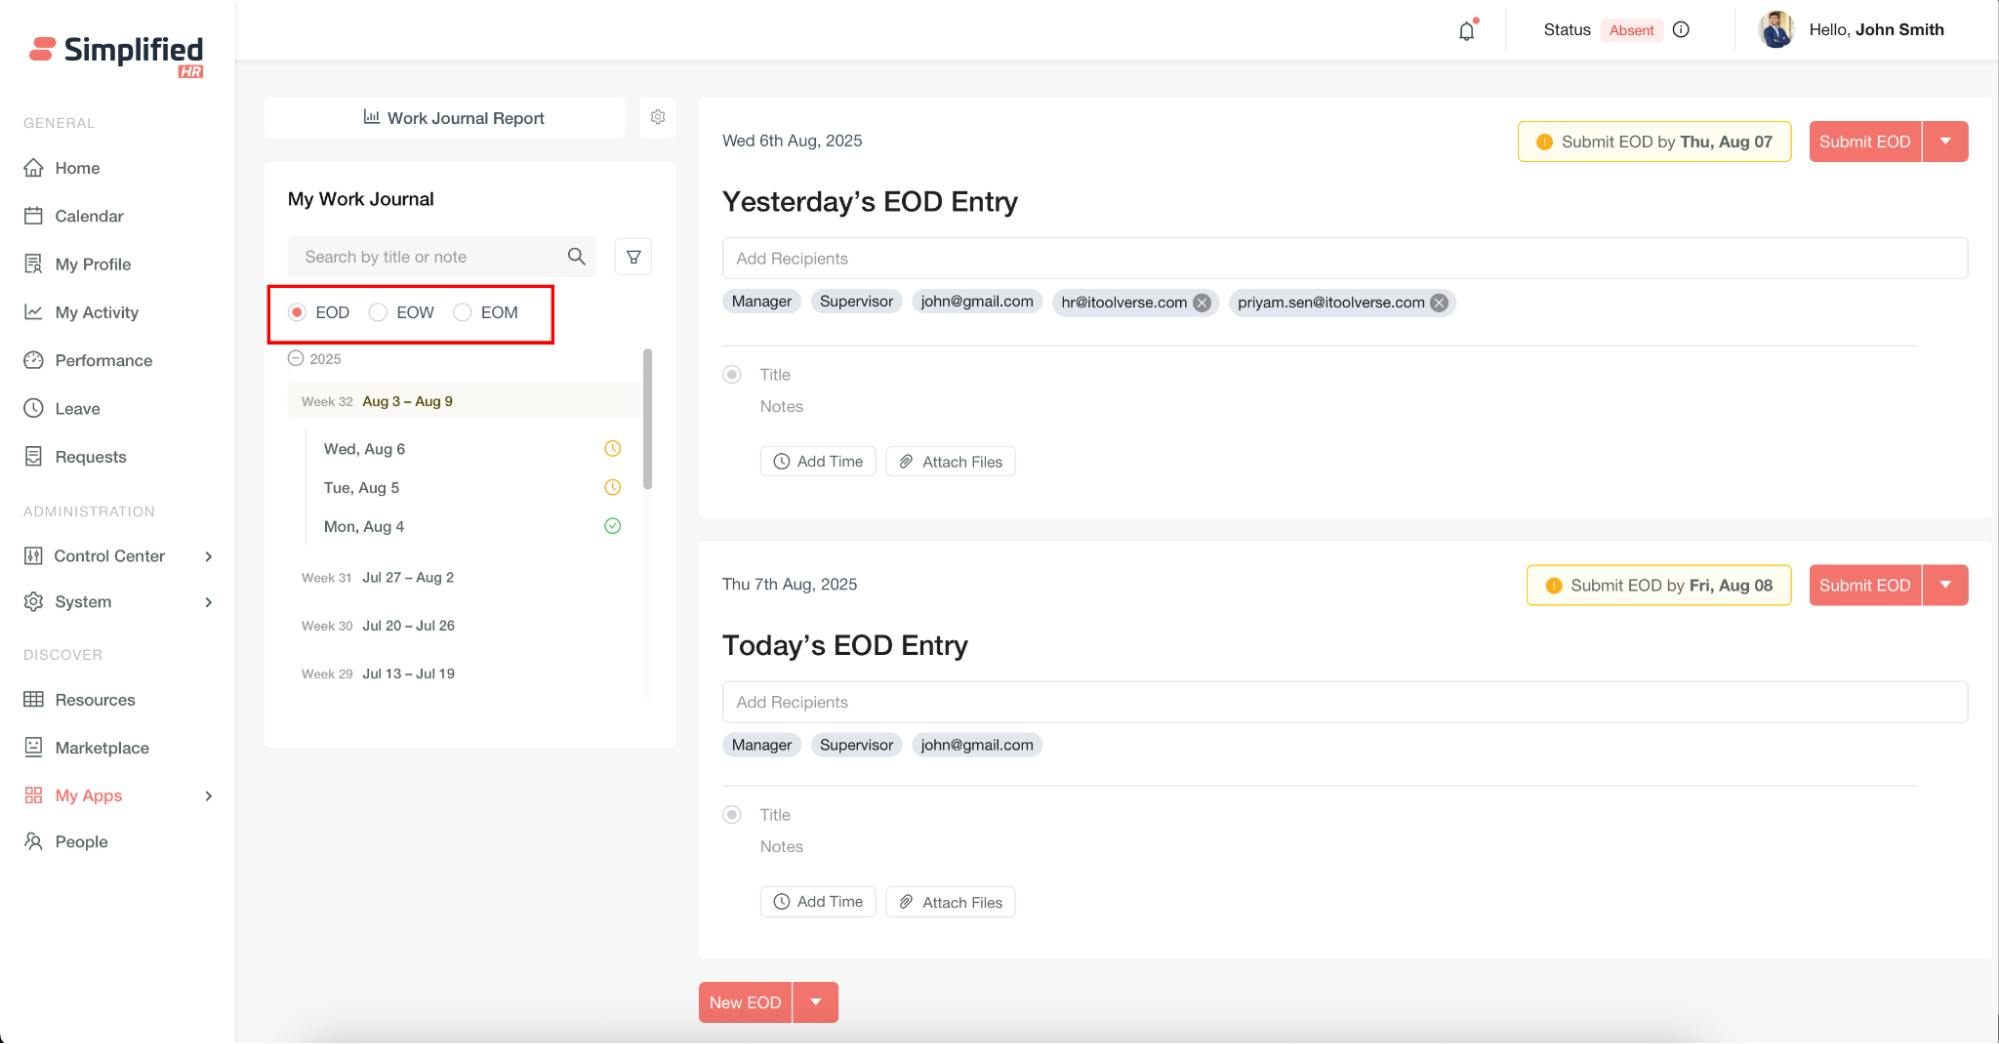Collapse the 2025 year tree
1999x1044 pixels.
(296, 358)
